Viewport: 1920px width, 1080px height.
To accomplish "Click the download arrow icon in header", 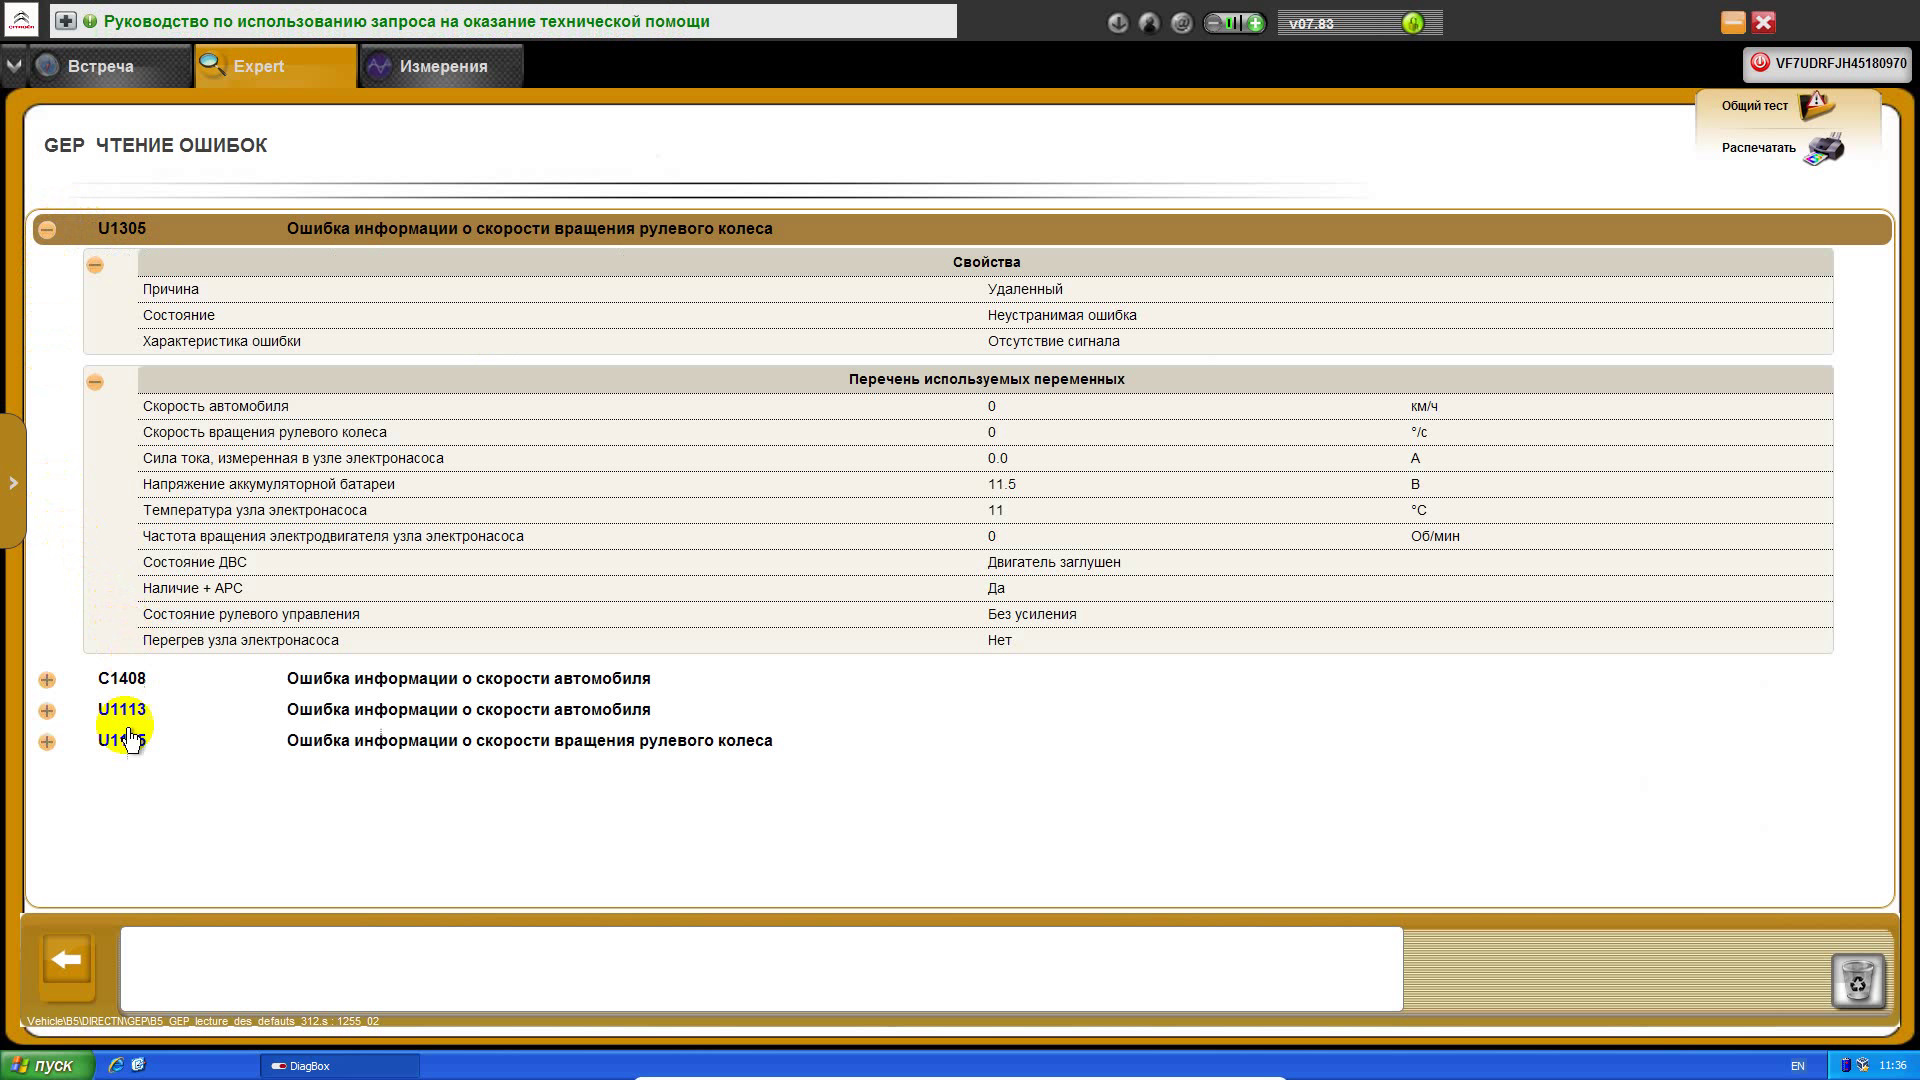I will pyautogui.click(x=1118, y=23).
